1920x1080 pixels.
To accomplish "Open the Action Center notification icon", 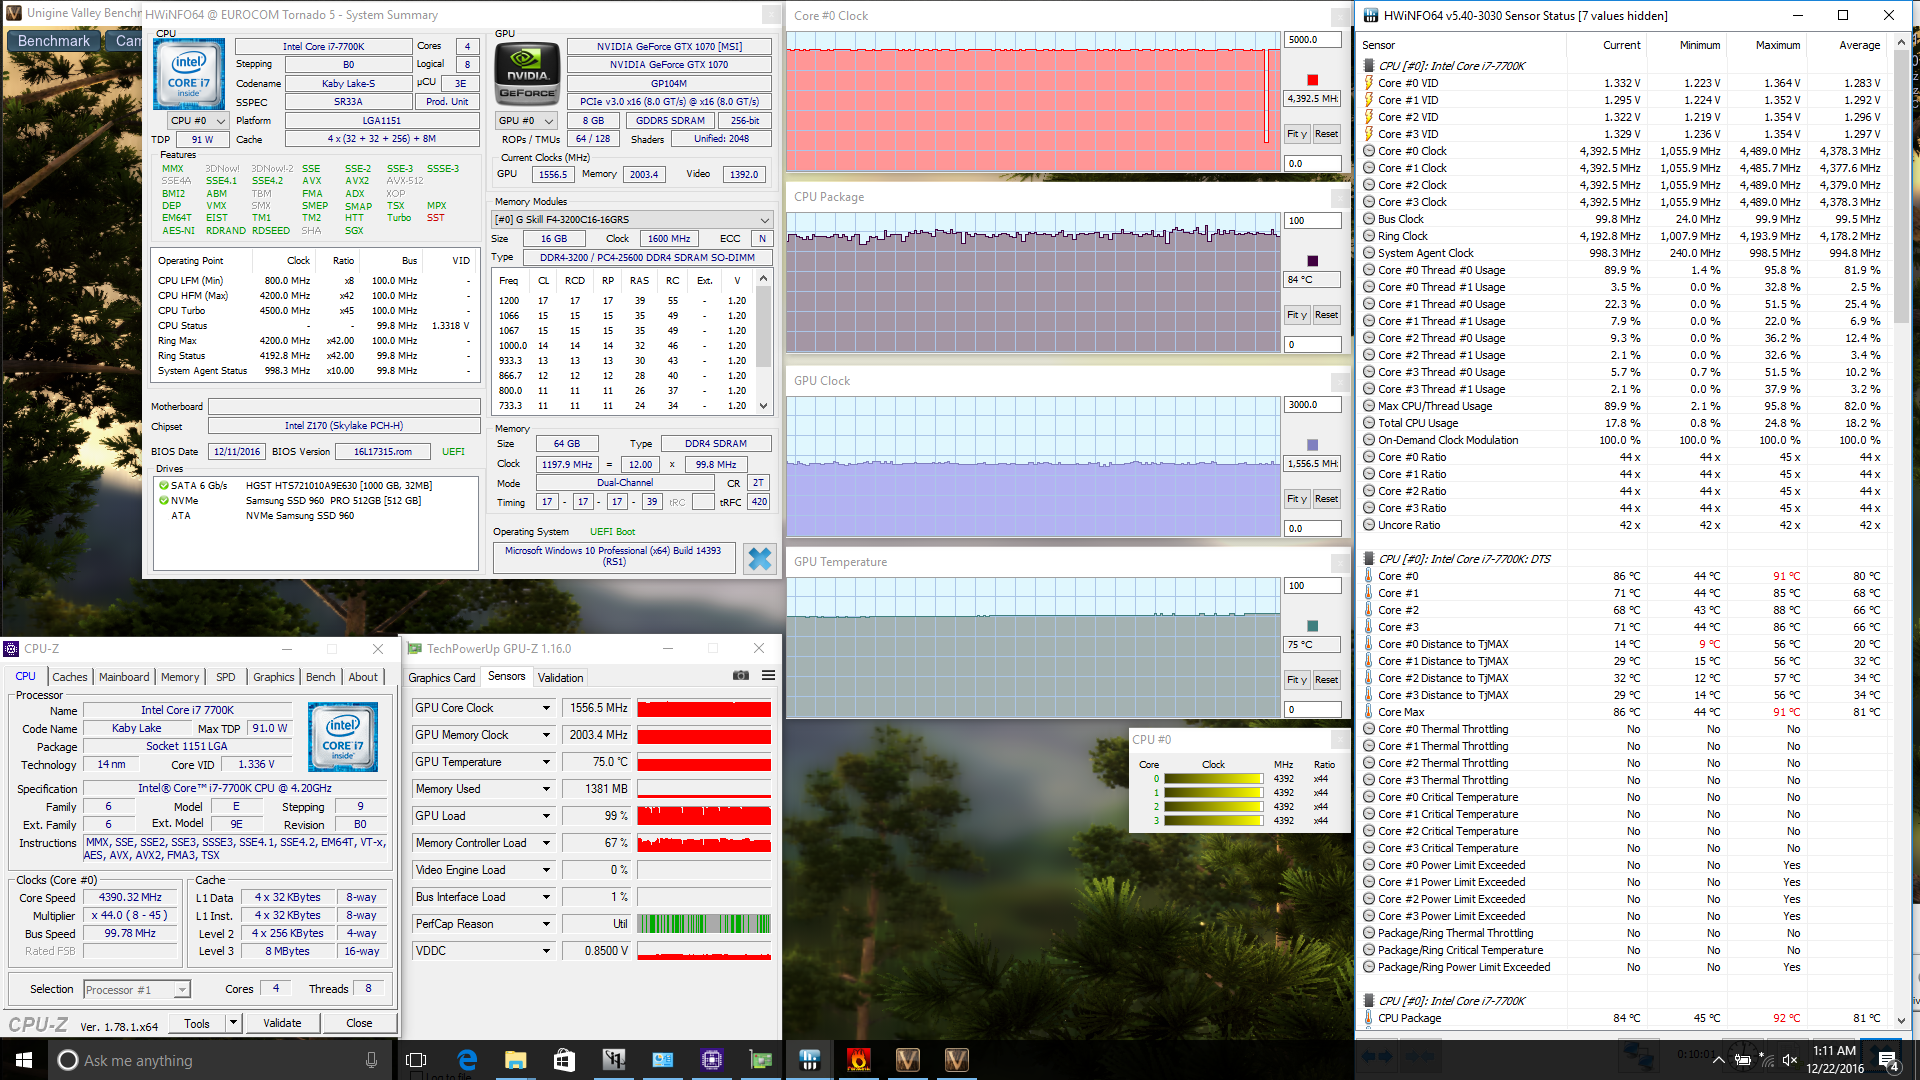I will pos(1888,1060).
